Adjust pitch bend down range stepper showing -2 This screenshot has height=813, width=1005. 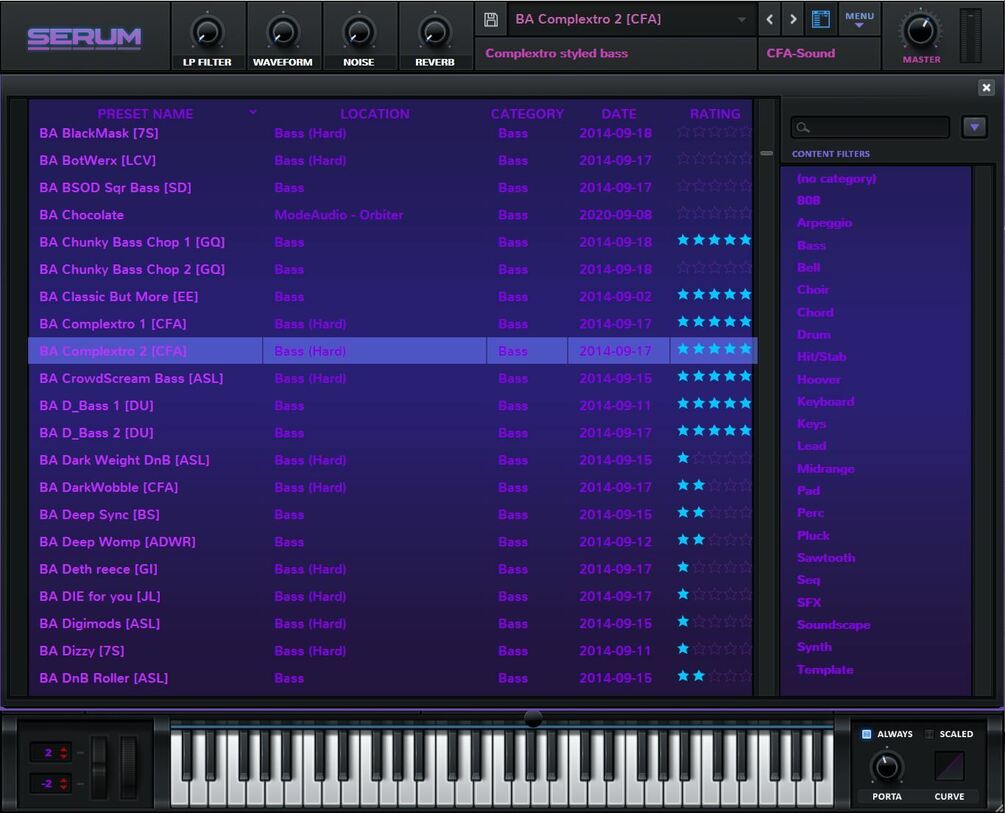[51, 783]
